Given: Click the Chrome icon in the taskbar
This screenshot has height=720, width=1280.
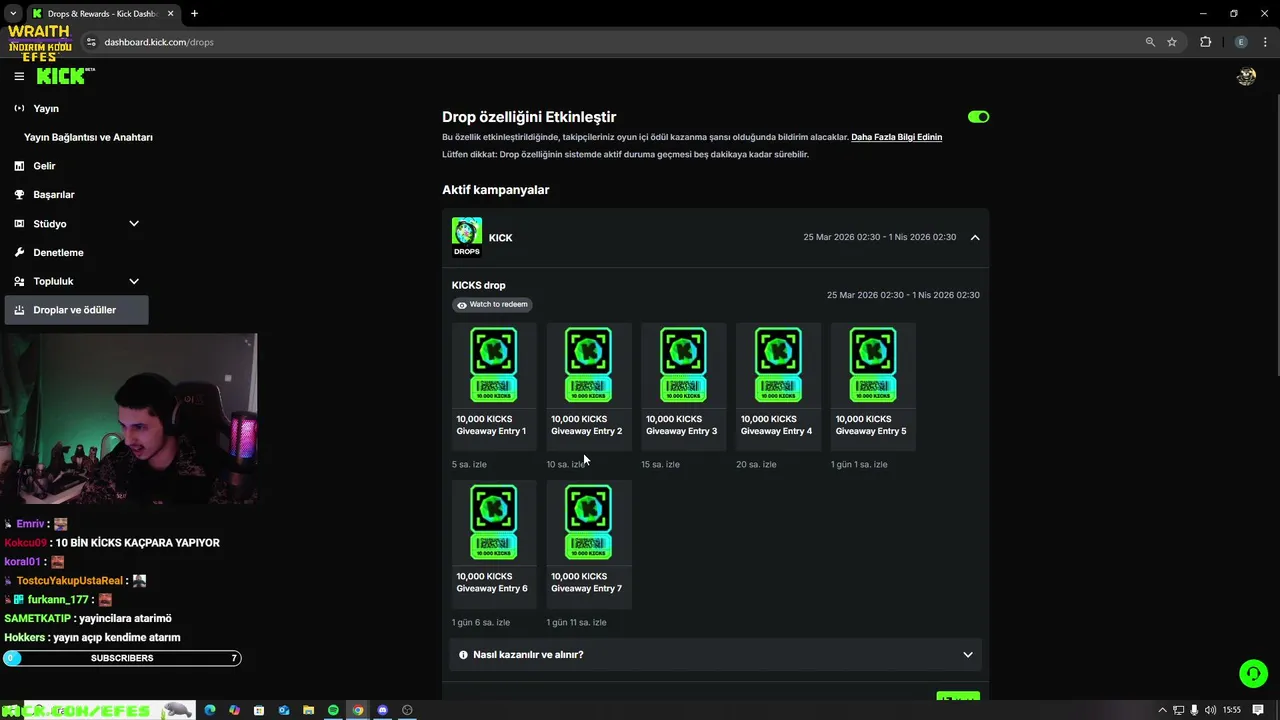Looking at the screenshot, I should coord(357,710).
